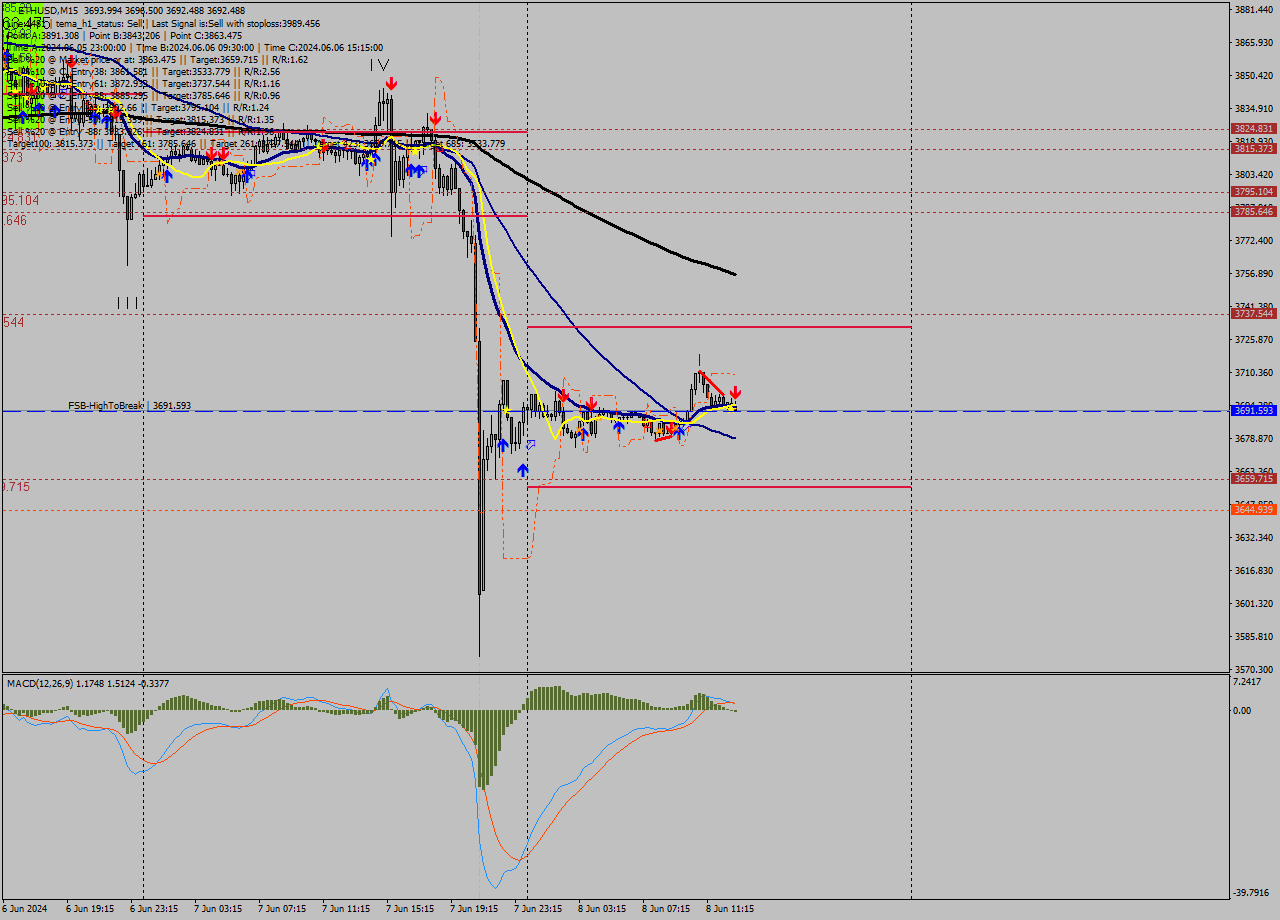Select the 3659.715 target price tag
The image size is (1280, 920).
pyautogui.click(x=1253, y=479)
